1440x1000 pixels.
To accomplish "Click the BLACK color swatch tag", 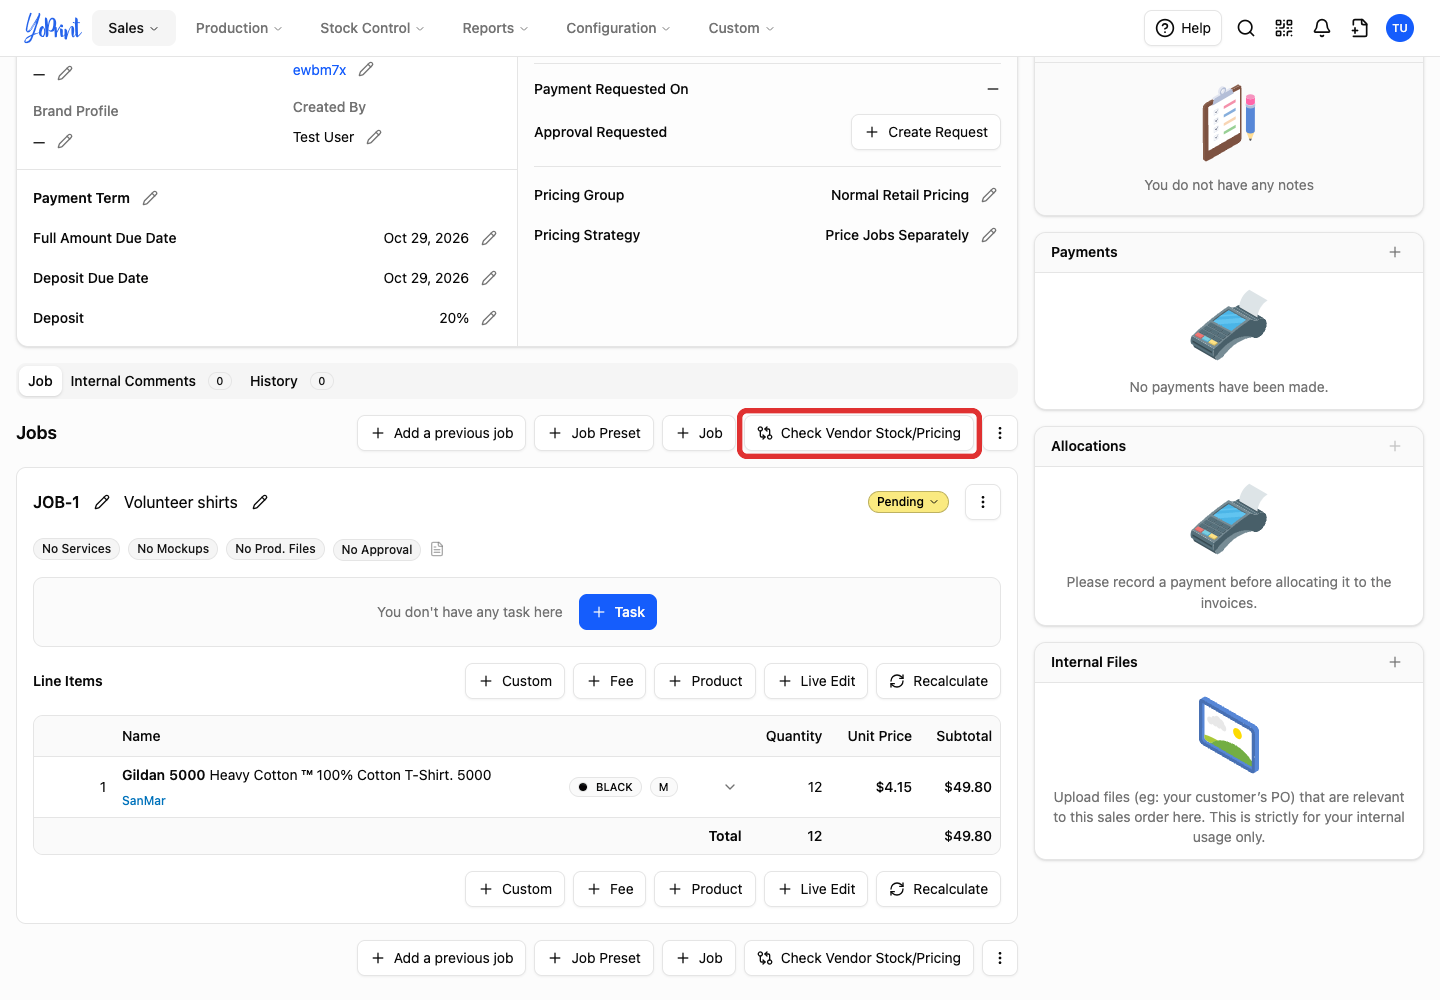I will click(x=605, y=787).
